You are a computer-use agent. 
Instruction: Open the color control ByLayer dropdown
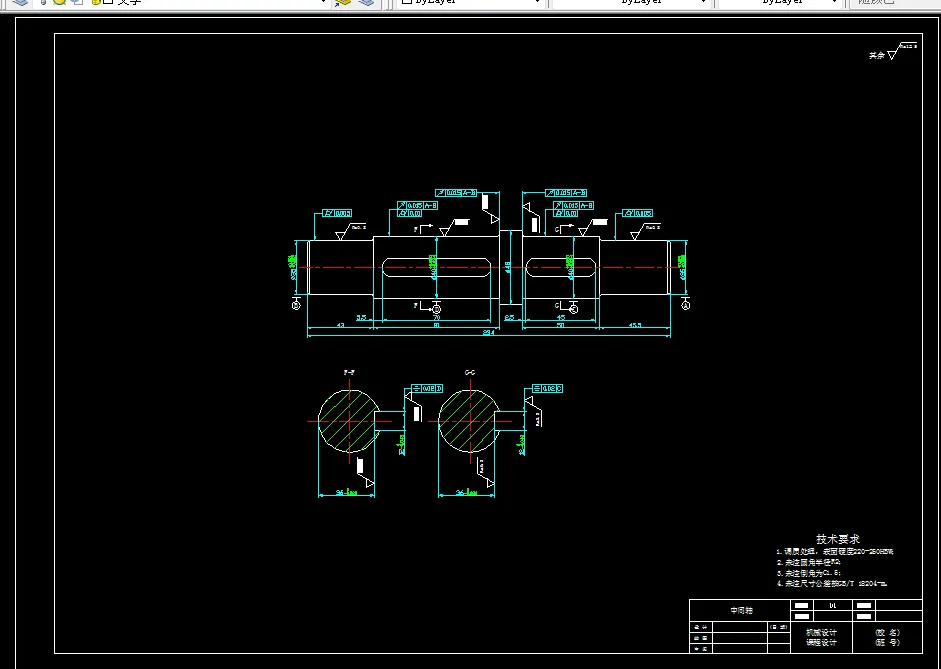[x=471, y=2]
